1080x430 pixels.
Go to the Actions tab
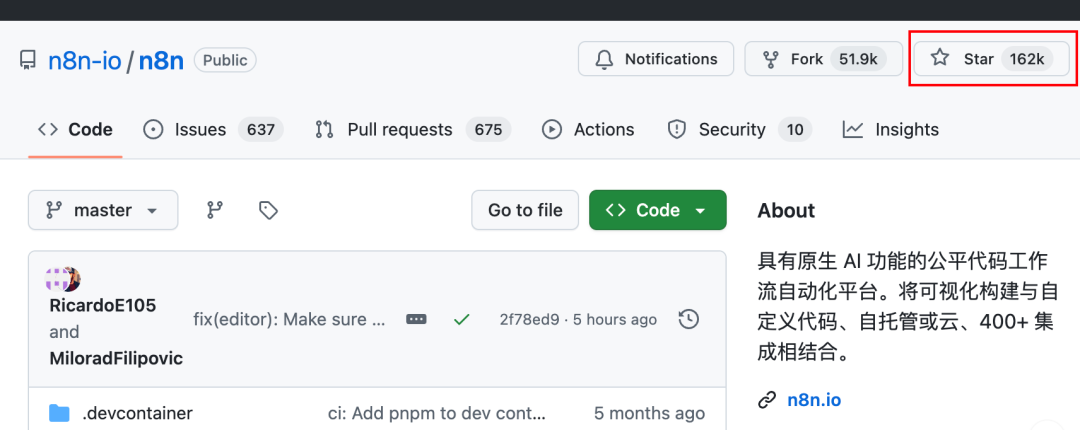coord(588,129)
